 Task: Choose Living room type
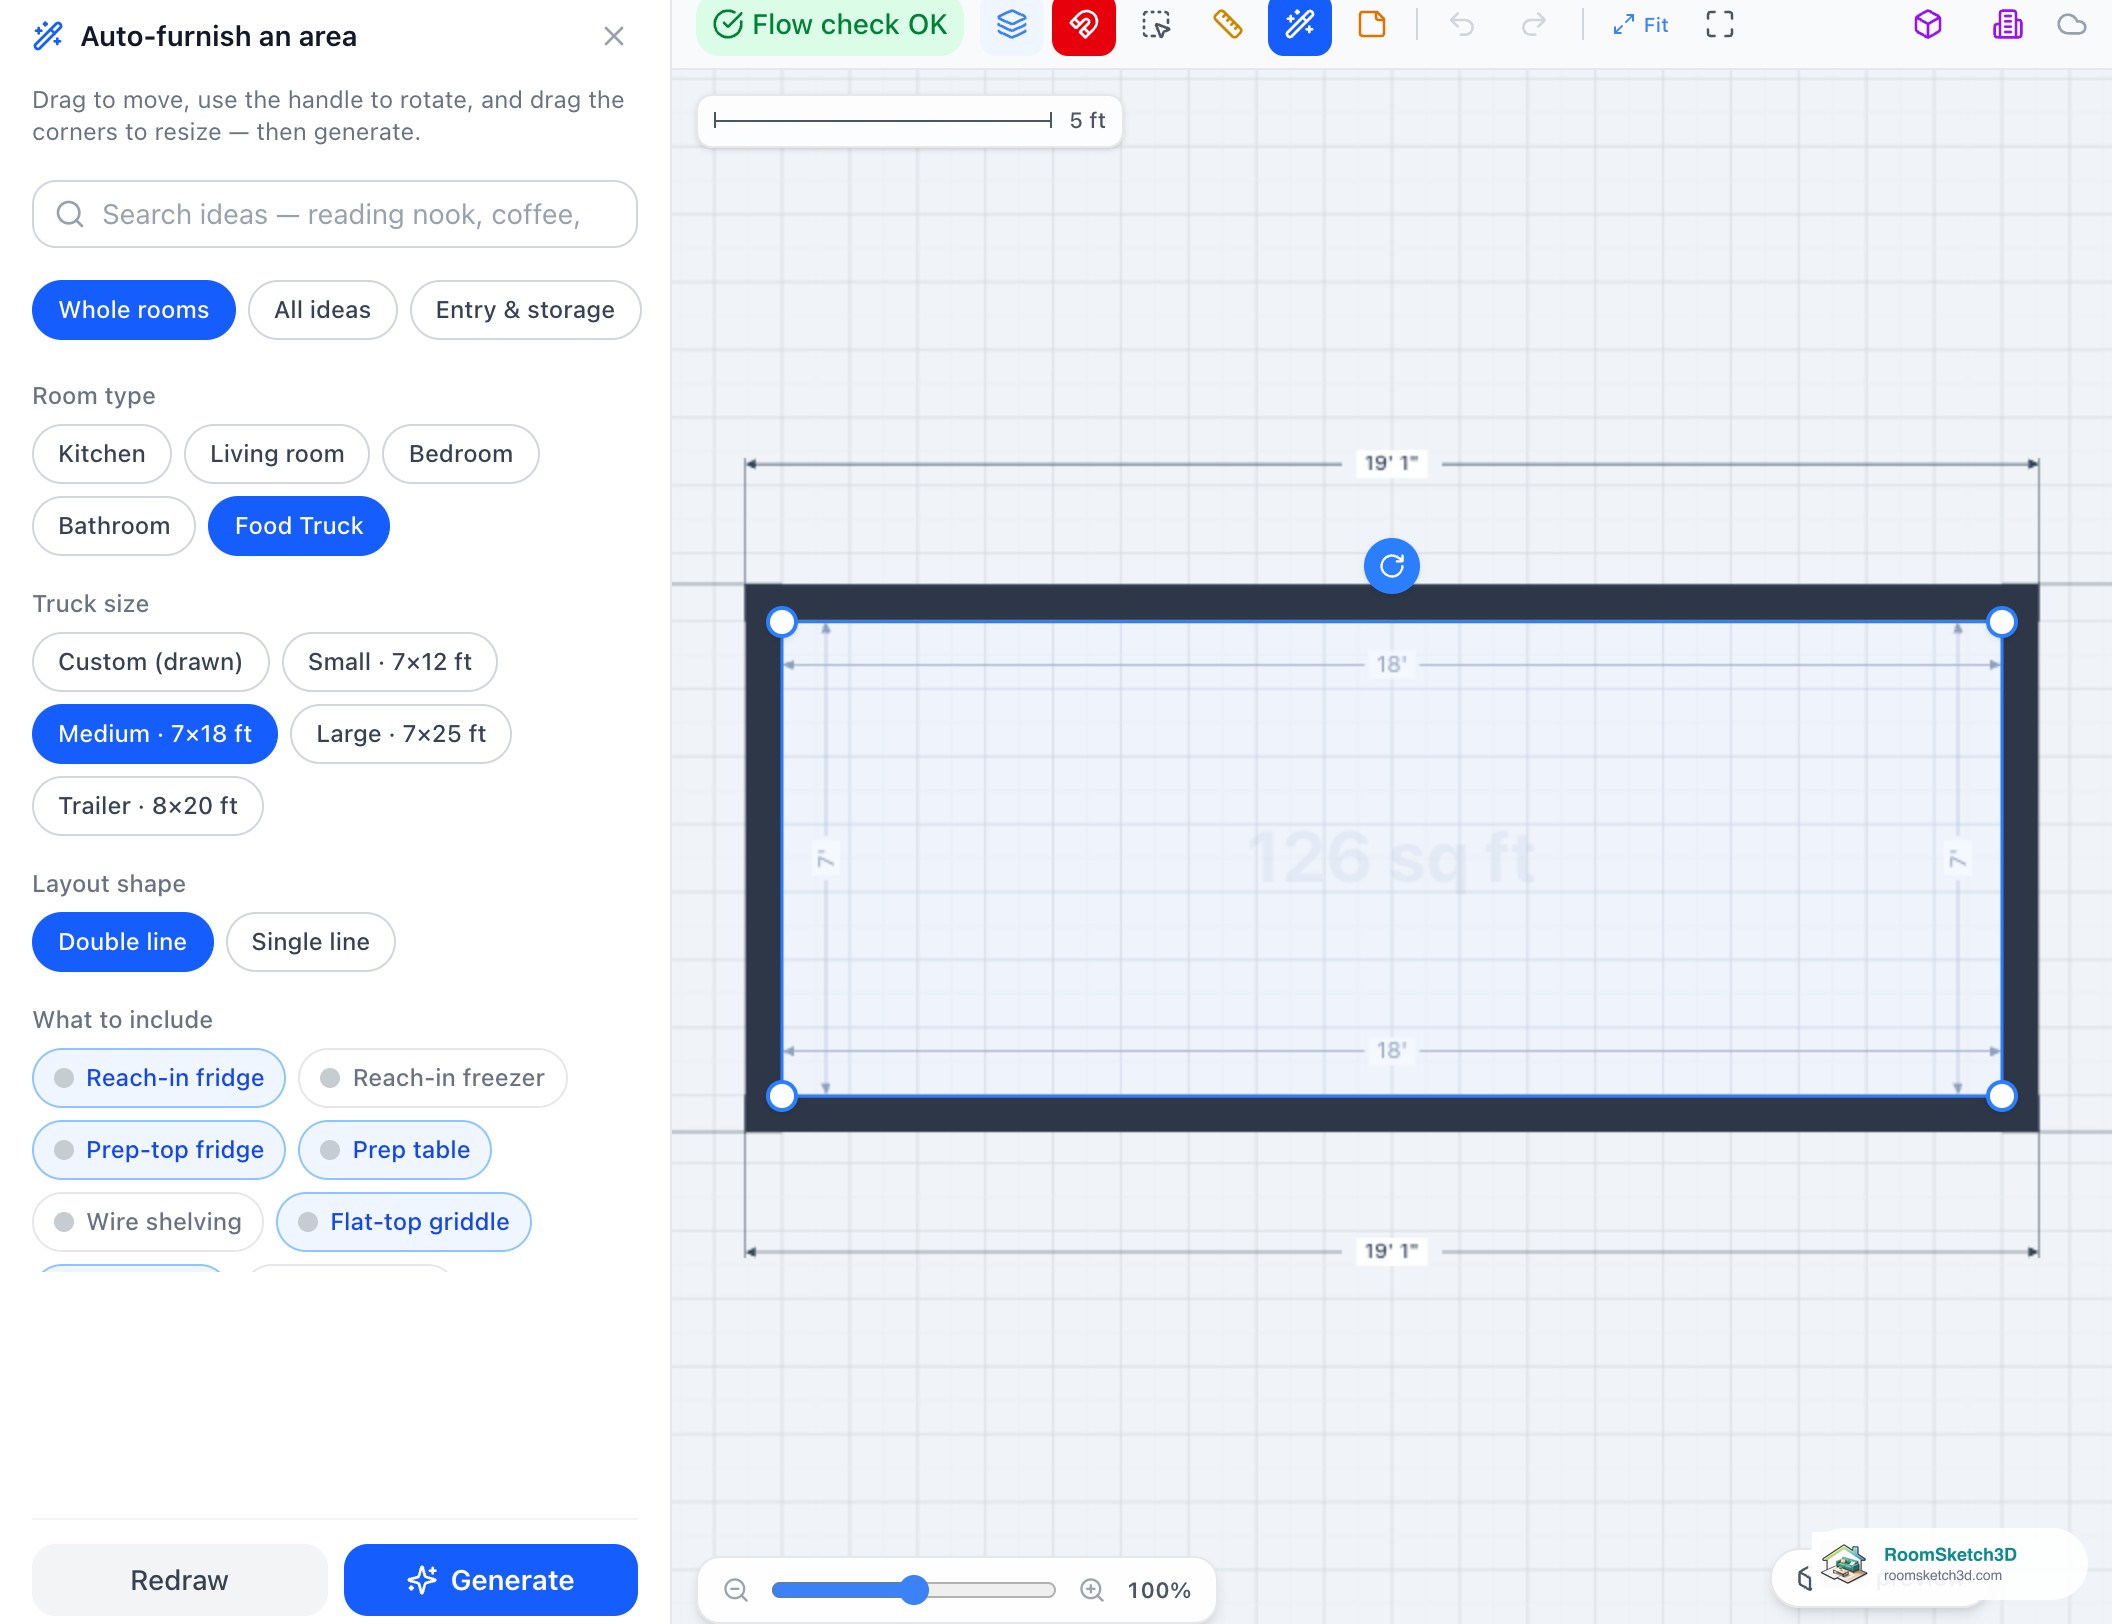(x=277, y=454)
